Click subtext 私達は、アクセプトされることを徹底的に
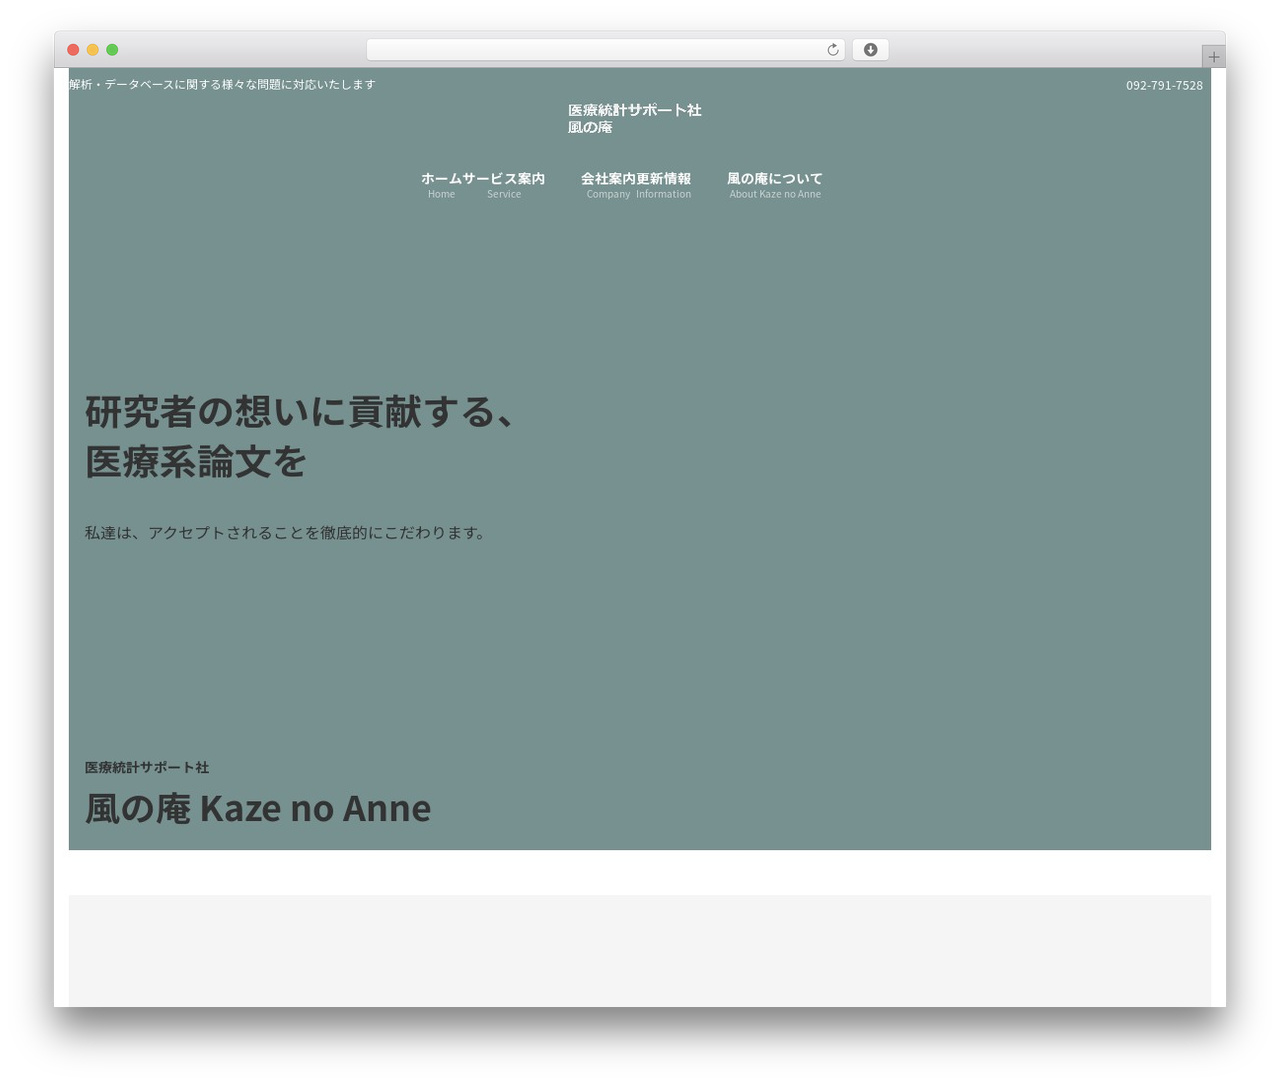Screen dimensions: 1280x1084 pyautogui.click(x=288, y=533)
